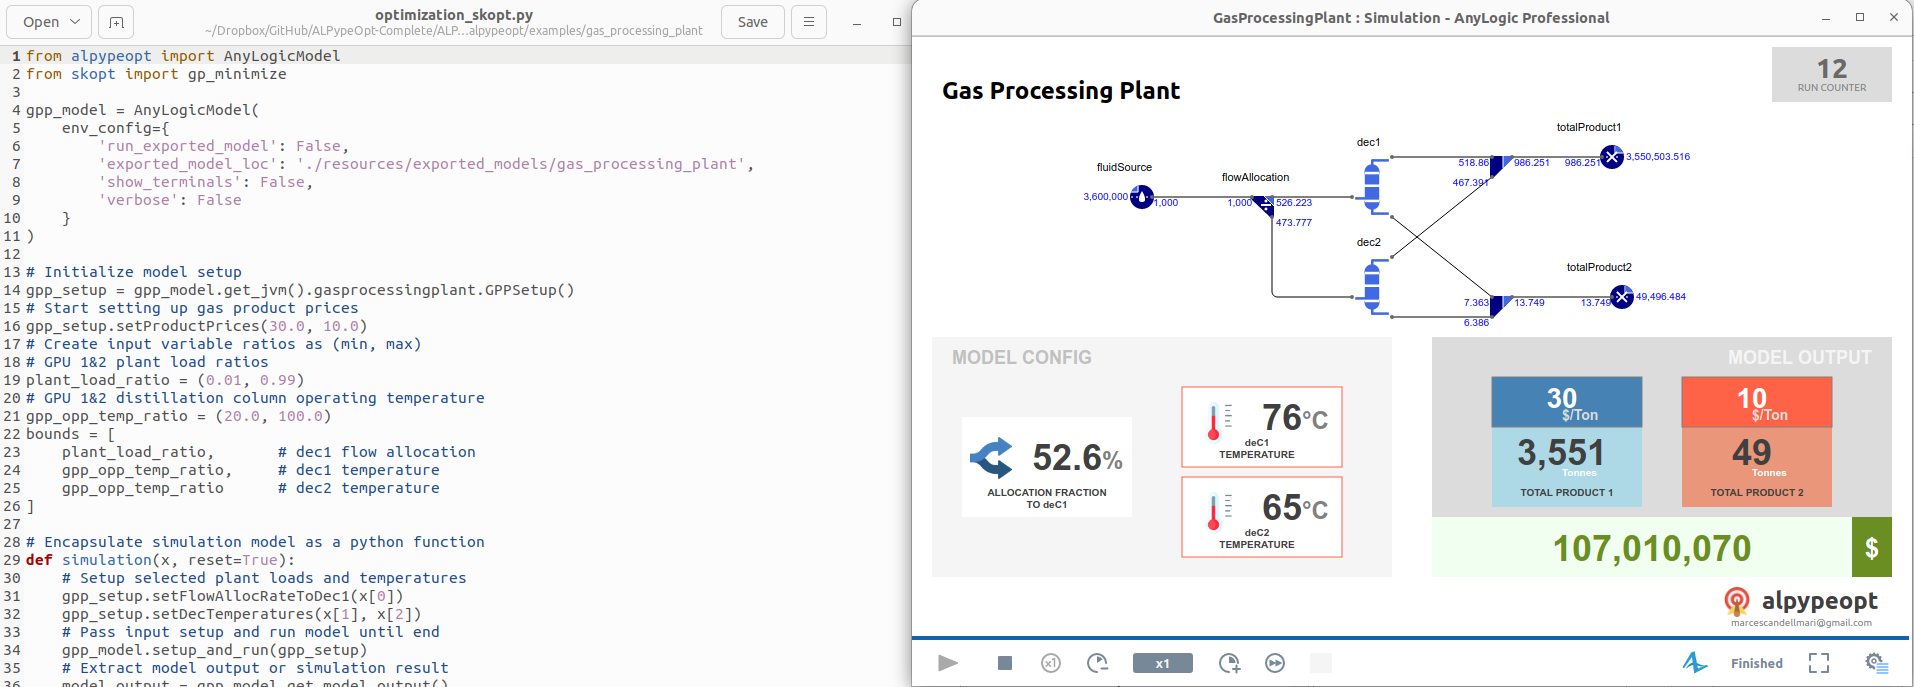Click the fluidSource block icon
This screenshot has height=687, width=1914.
[x=1142, y=197]
